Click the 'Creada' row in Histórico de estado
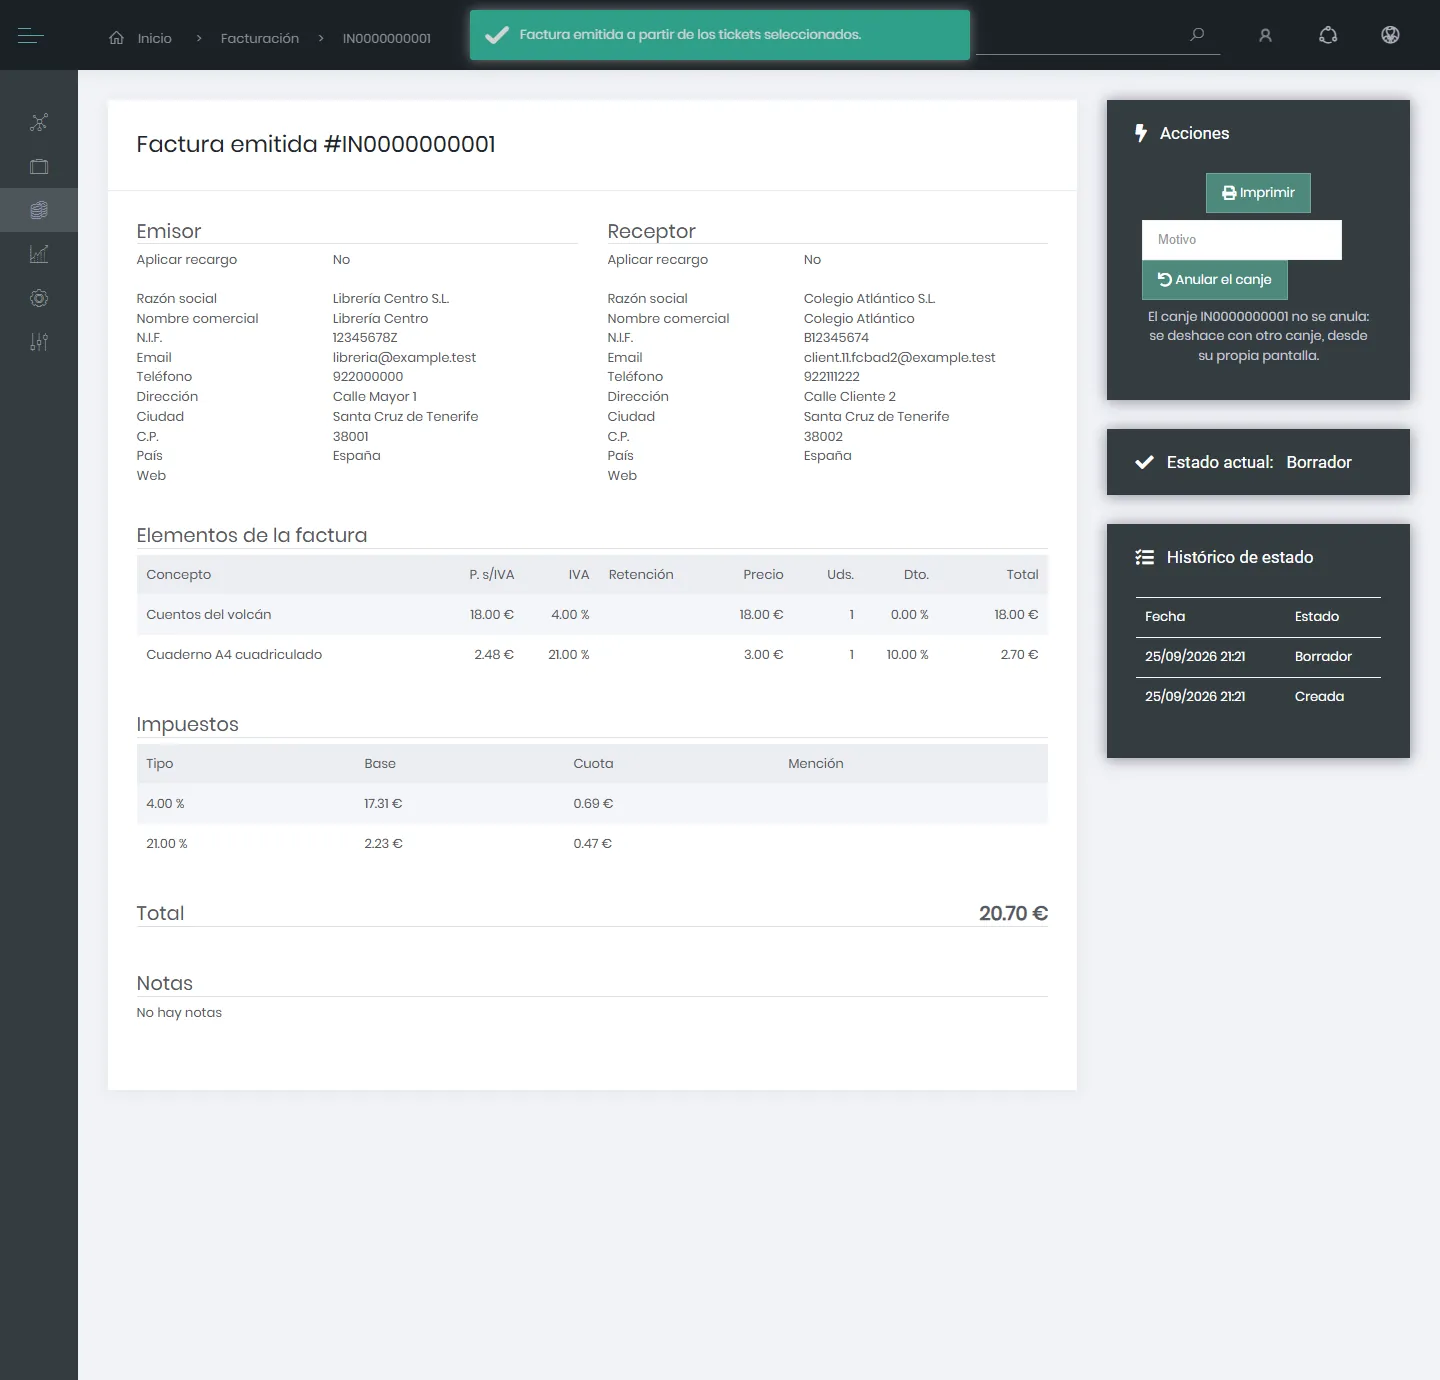 tap(1258, 697)
